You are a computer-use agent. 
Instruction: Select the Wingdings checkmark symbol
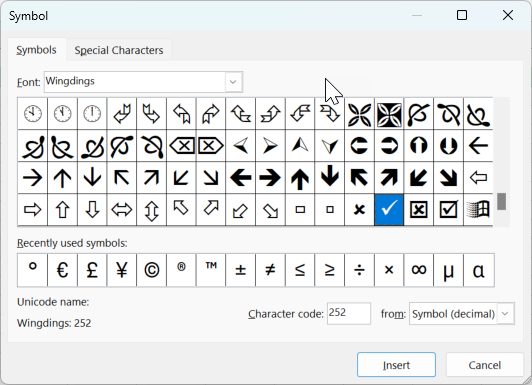389,210
